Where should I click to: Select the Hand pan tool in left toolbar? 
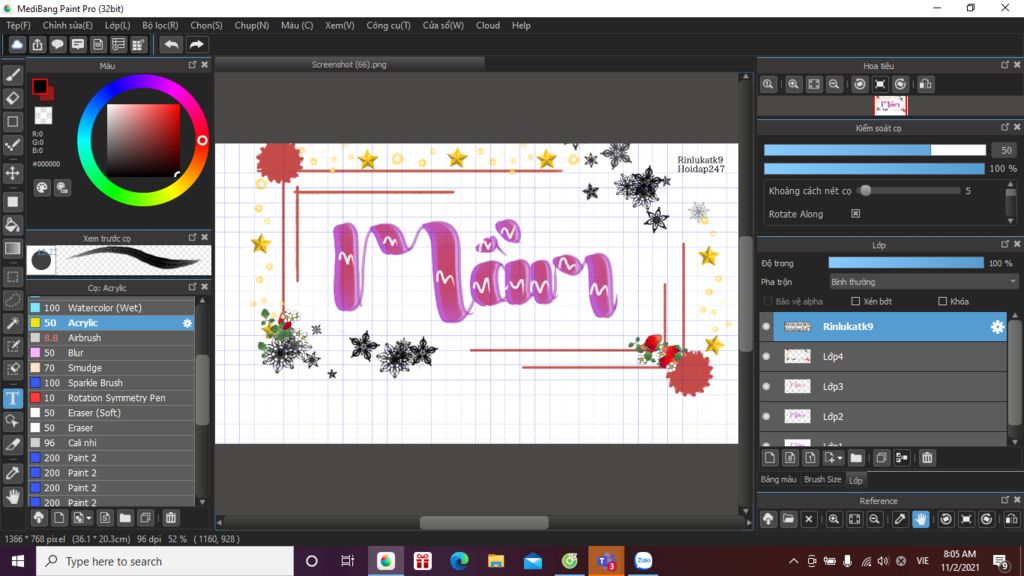tap(12, 497)
